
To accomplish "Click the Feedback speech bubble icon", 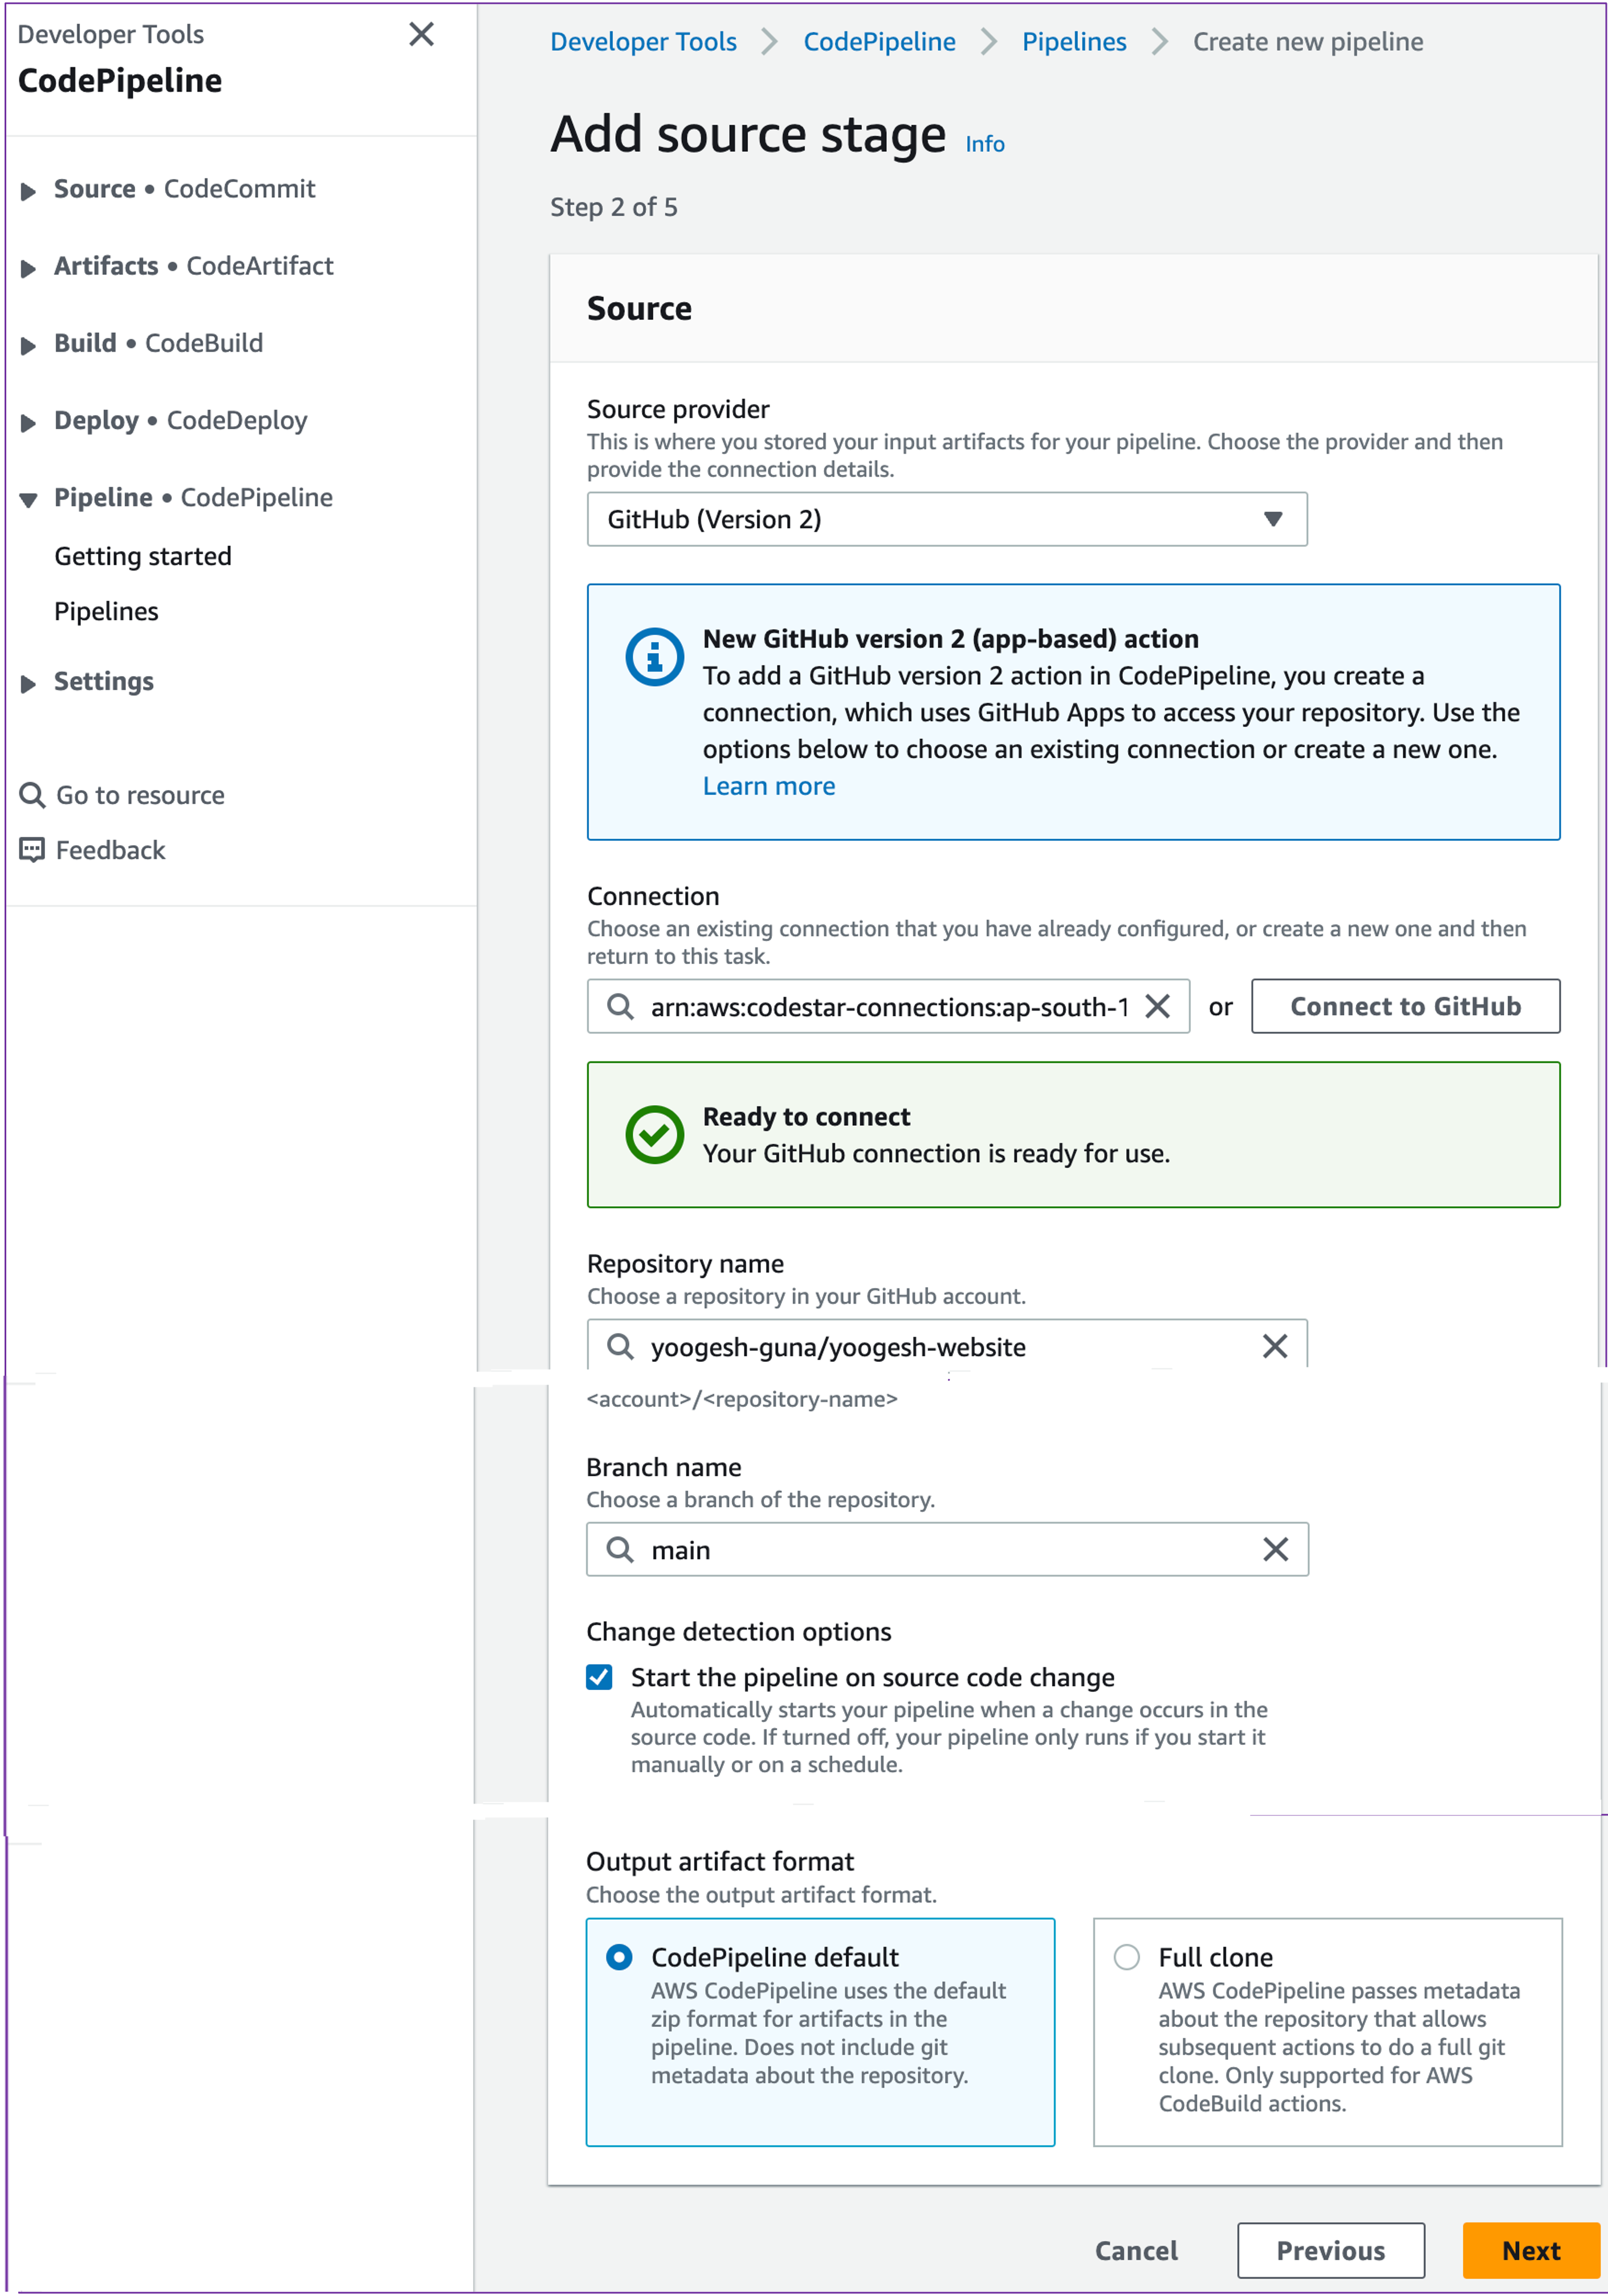I will (32, 850).
